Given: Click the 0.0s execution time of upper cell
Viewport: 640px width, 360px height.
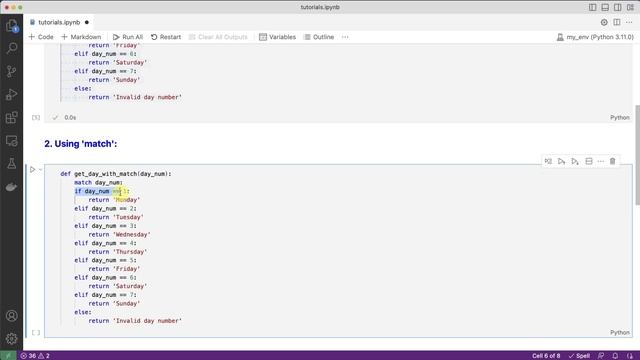Looking at the screenshot, I should pos(70,118).
